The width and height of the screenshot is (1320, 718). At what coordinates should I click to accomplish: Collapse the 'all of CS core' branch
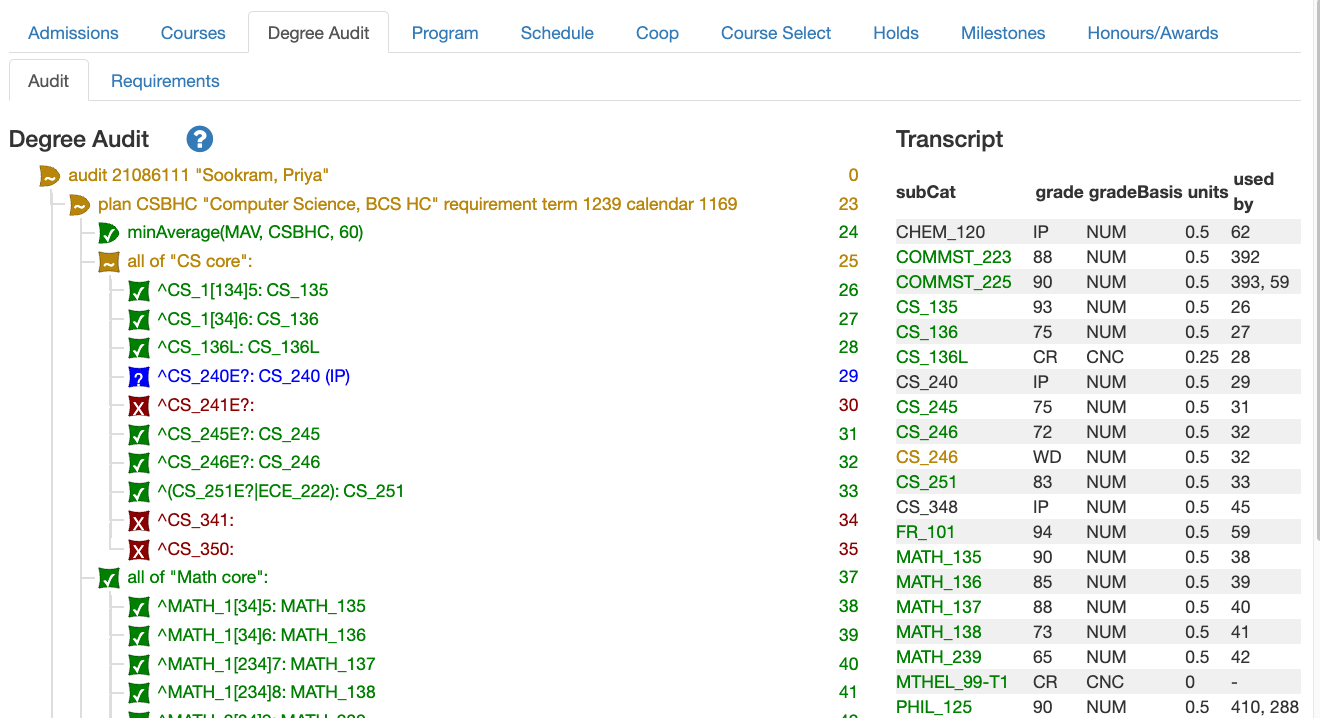click(x=108, y=261)
